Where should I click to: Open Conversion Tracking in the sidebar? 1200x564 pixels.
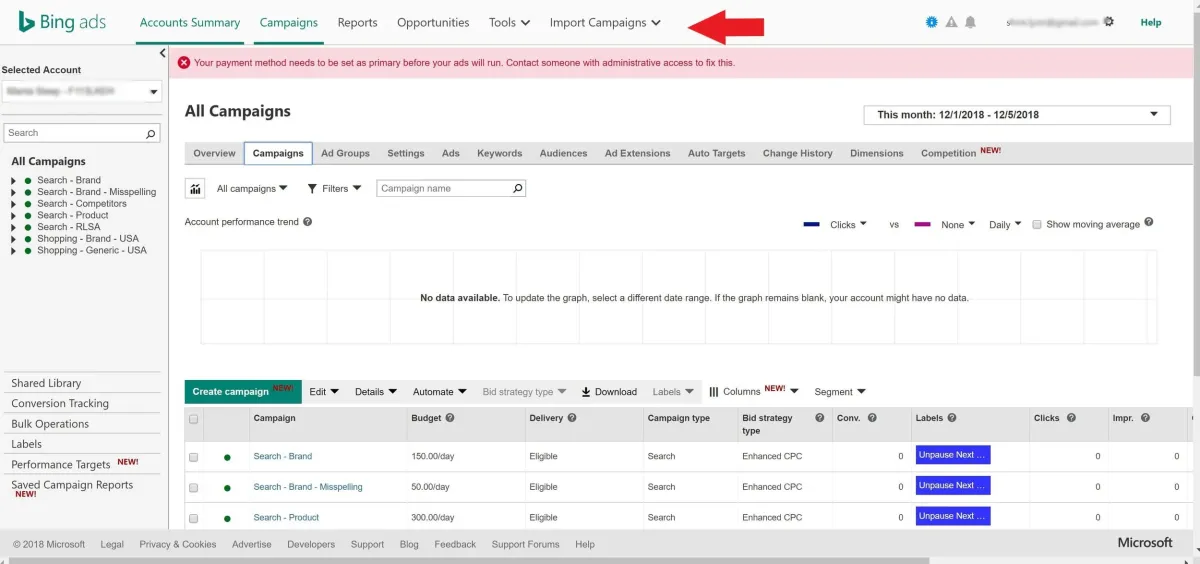(60, 404)
